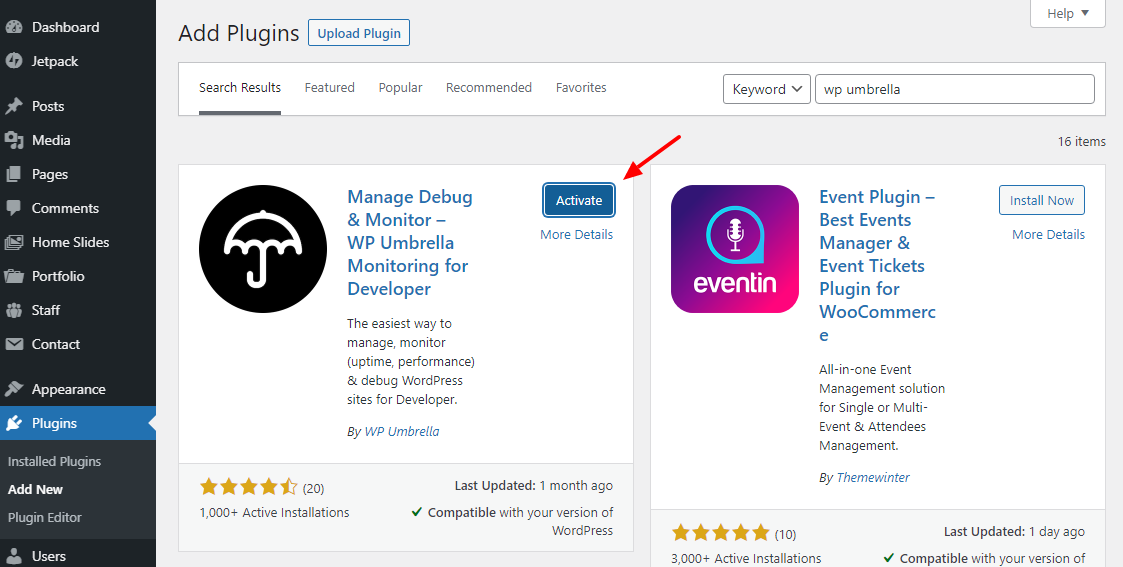Go to Installed Plugins submenu
Viewport: 1123px width, 567px height.
tap(54, 462)
